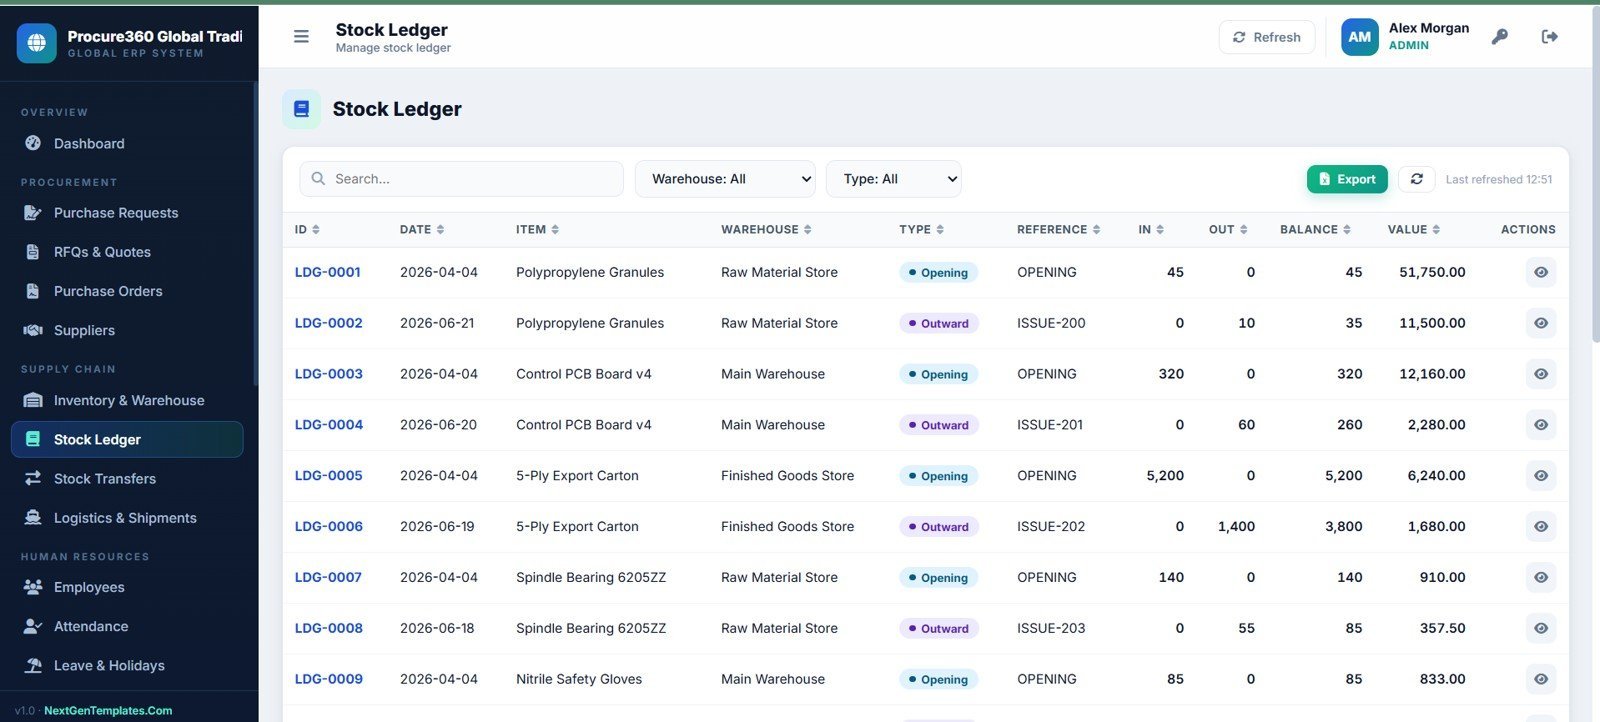This screenshot has width=1600, height=722.
Task: Click the Purchase Orders file icon
Action: [x=33, y=291]
